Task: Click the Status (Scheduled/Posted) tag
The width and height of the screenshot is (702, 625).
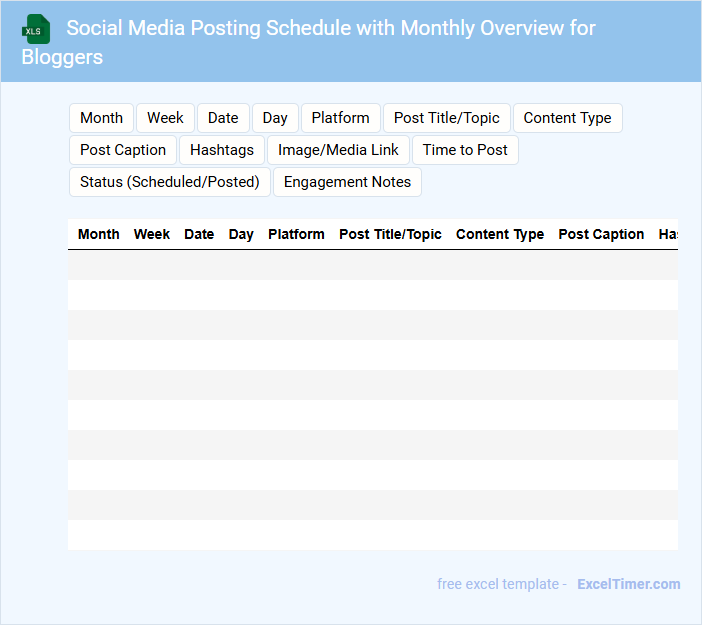Action: pos(169,182)
